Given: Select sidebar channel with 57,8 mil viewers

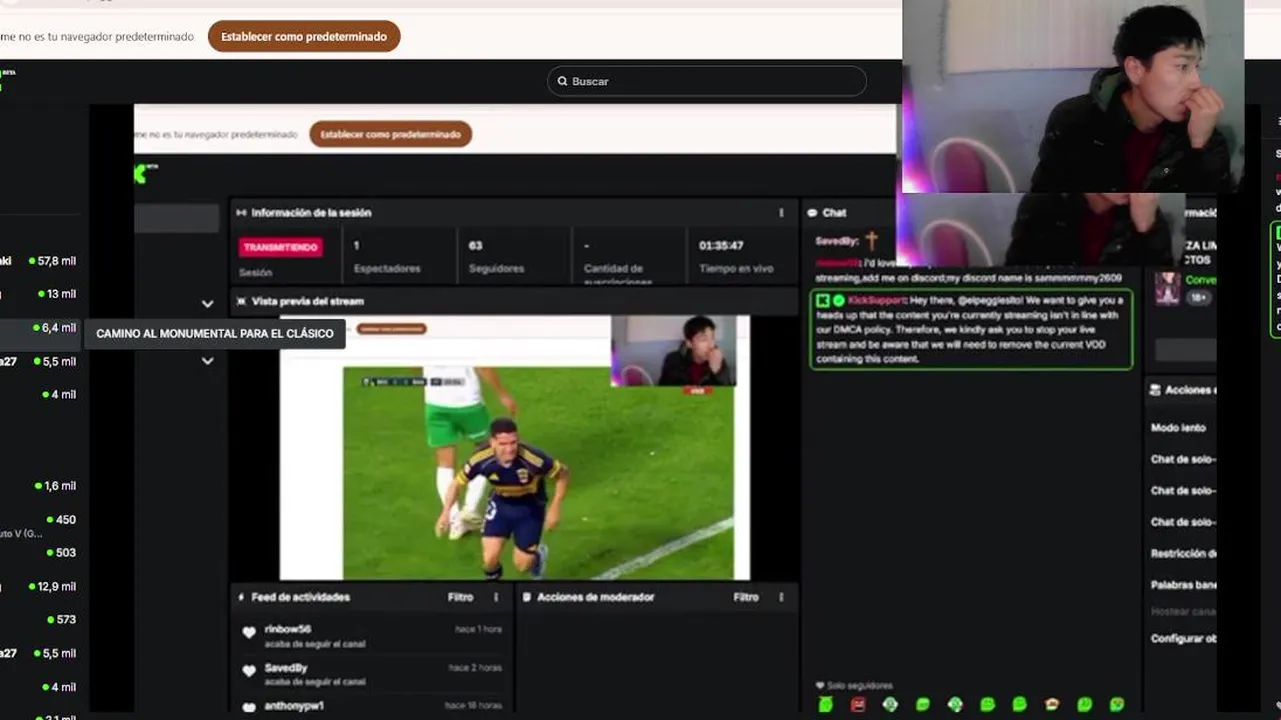Looking at the screenshot, I should click(39, 261).
